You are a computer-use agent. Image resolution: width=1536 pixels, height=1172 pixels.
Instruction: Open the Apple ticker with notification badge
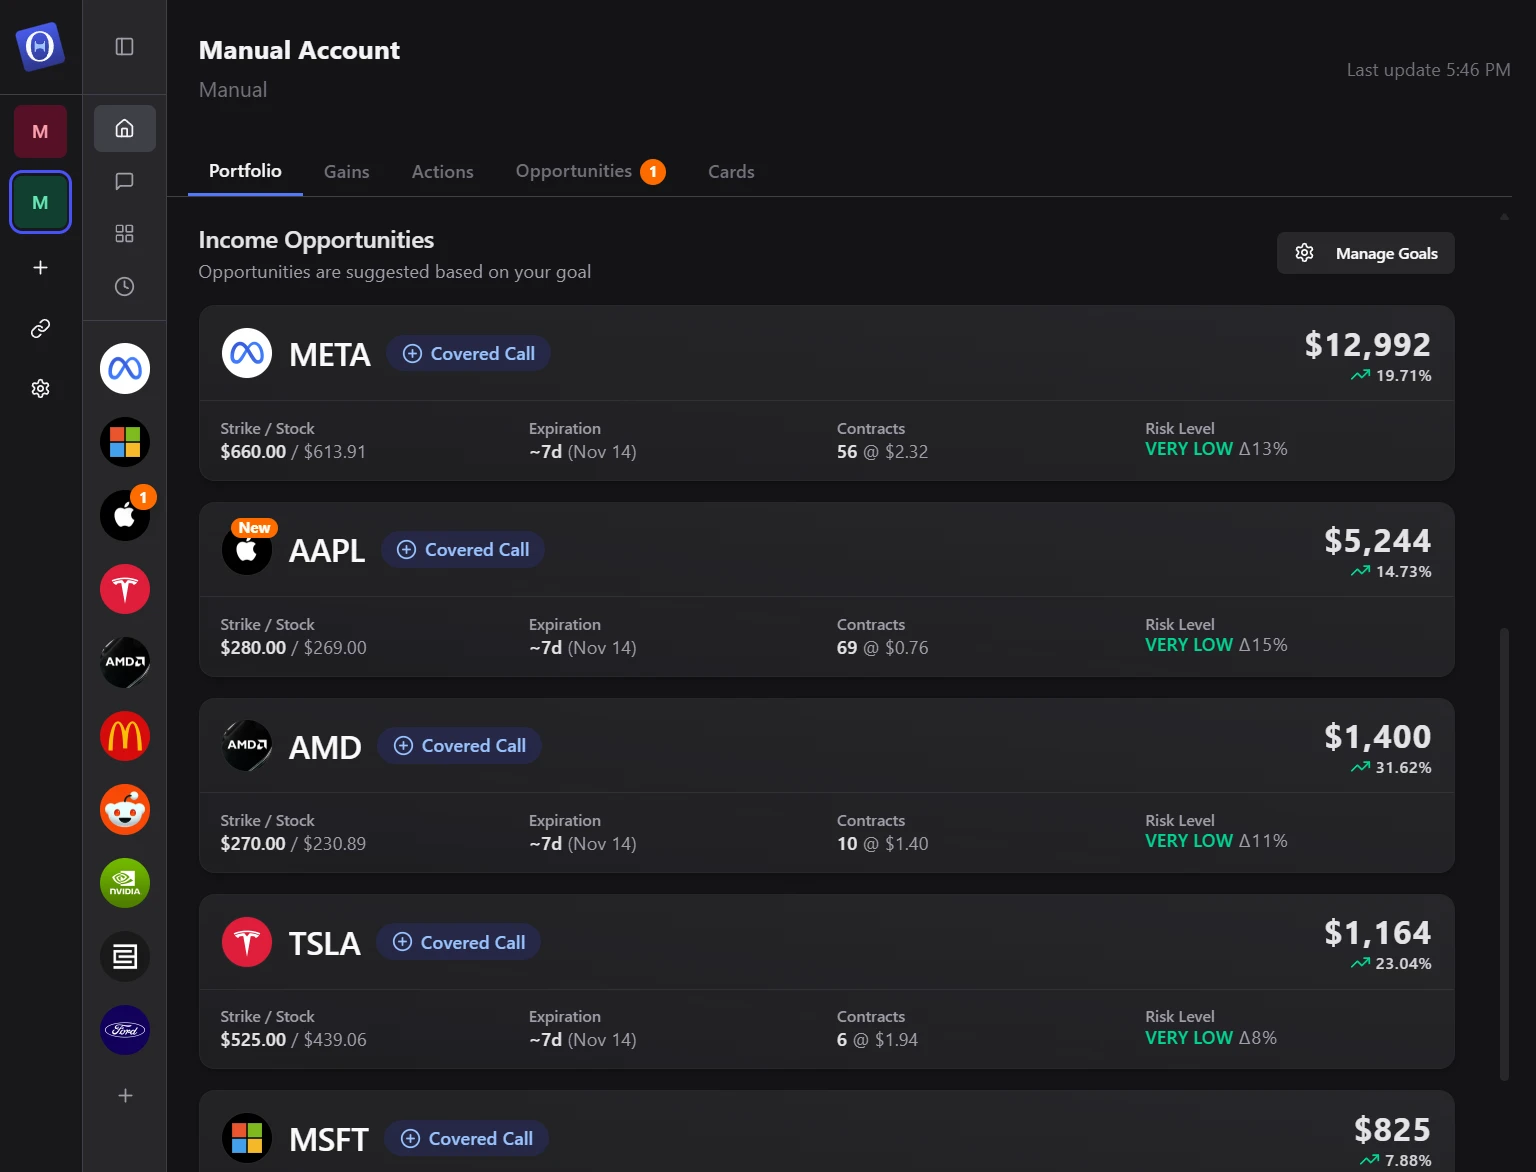coord(124,515)
